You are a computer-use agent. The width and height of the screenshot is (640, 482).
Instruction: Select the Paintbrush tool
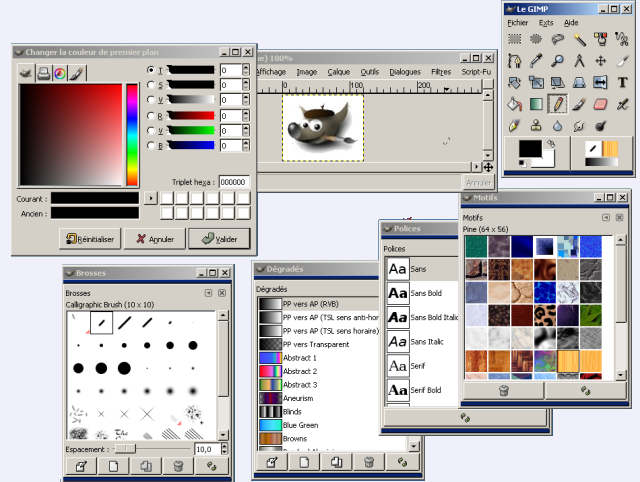click(x=579, y=104)
